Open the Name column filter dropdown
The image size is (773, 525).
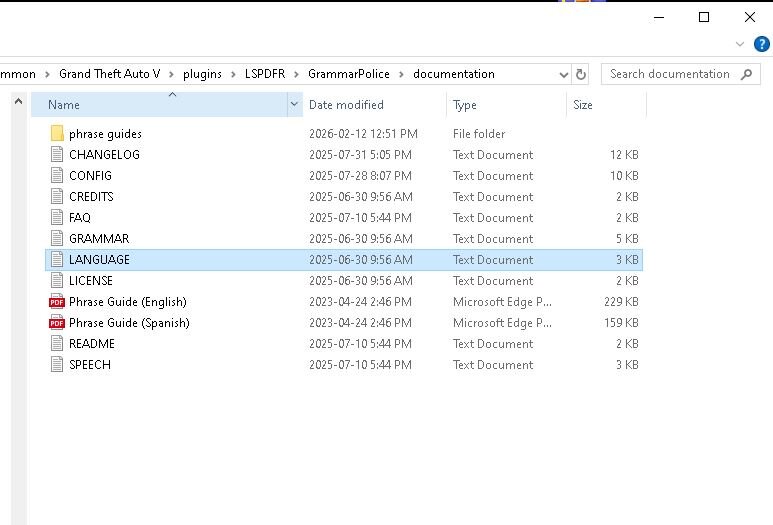tap(294, 105)
